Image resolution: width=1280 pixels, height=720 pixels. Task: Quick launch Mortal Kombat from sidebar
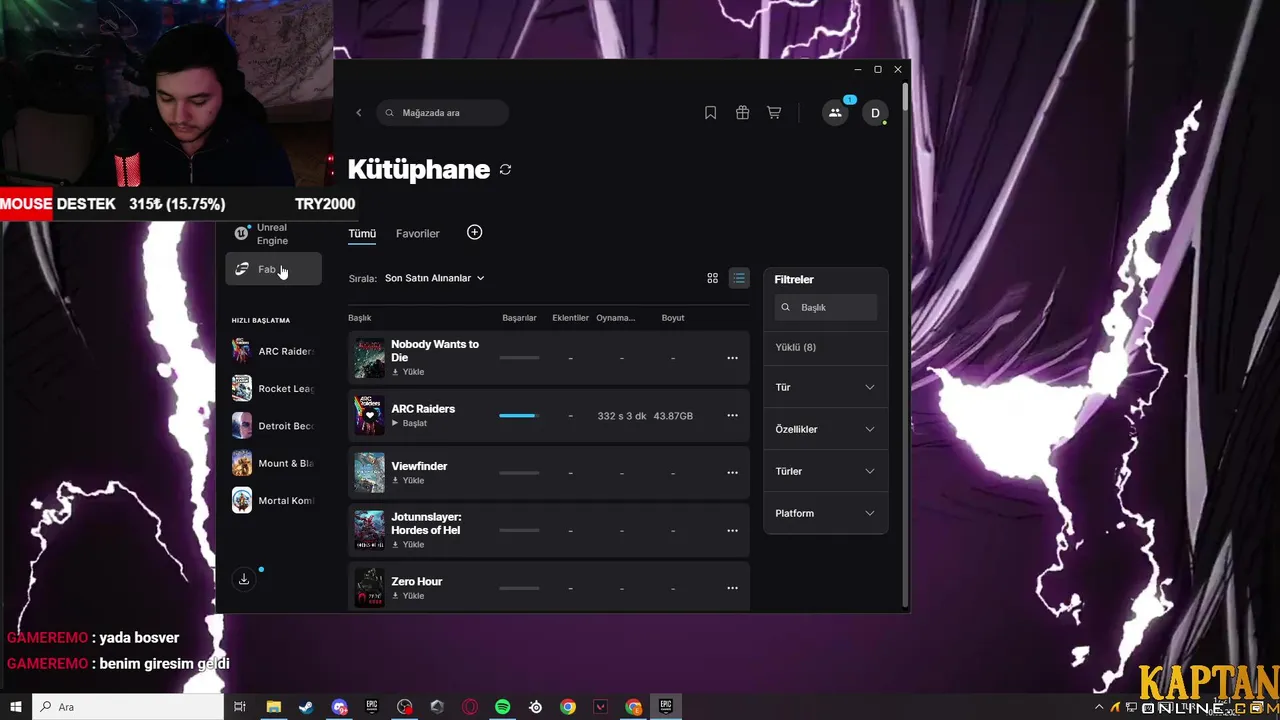pos(273,500)
